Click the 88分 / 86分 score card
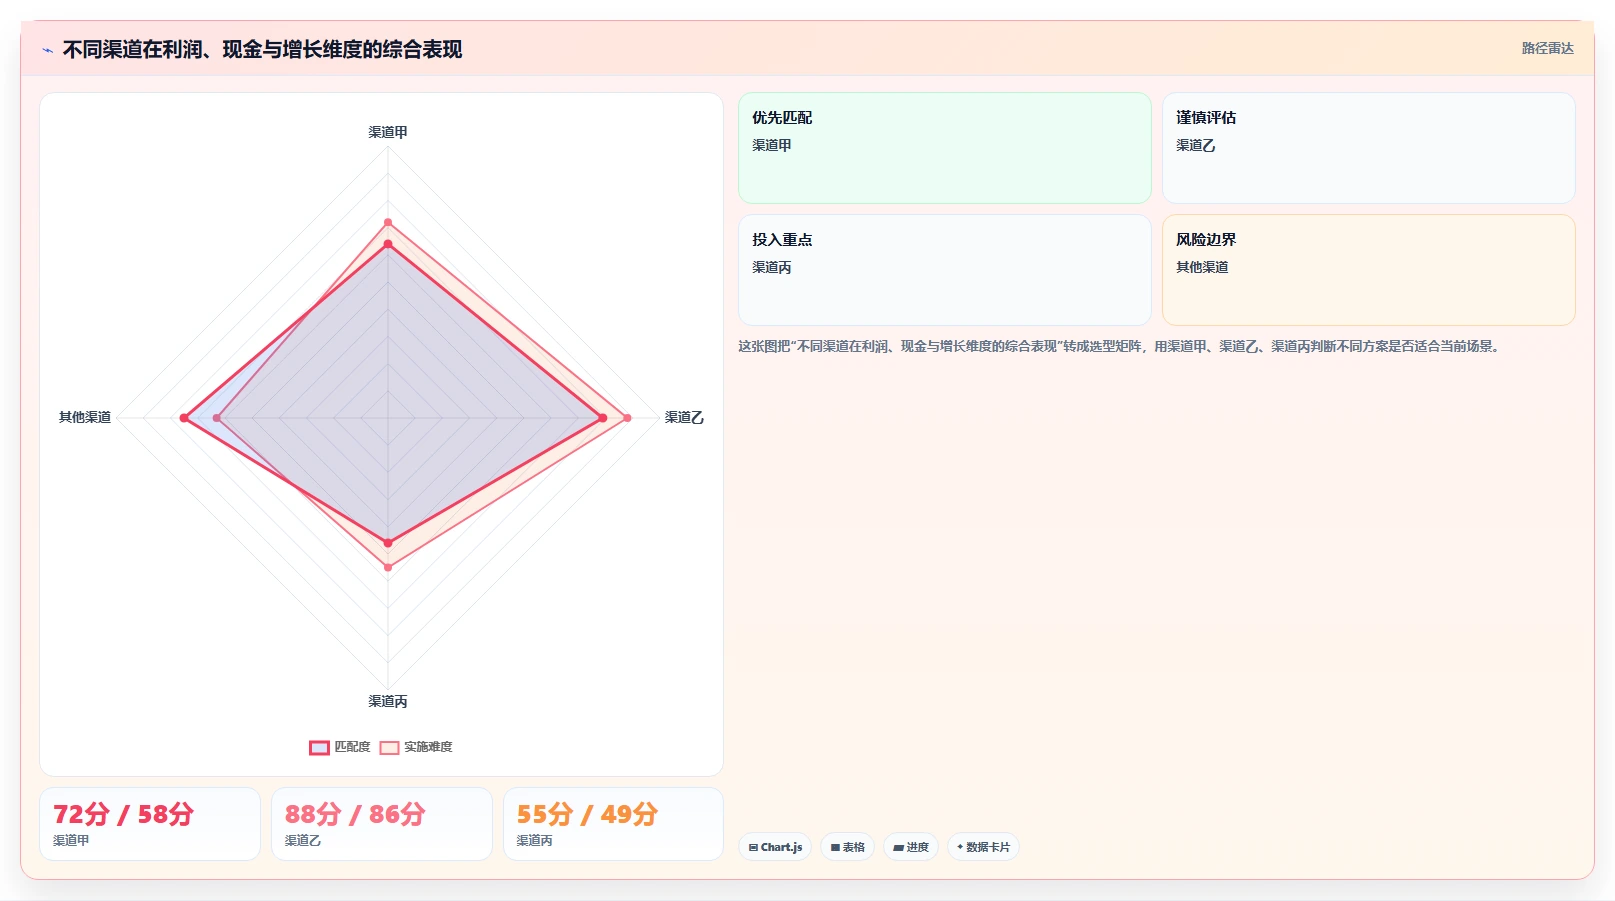1615x901 pixels. point(382,824)
